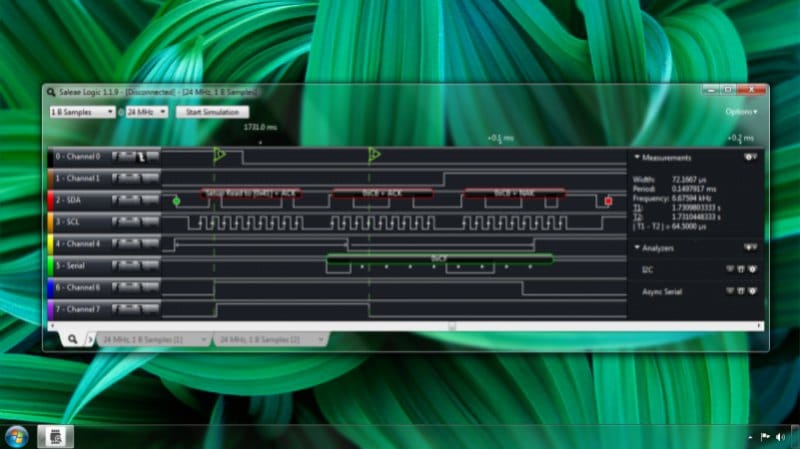Click the 2 - SDA channel label

[x=68, y=201]
